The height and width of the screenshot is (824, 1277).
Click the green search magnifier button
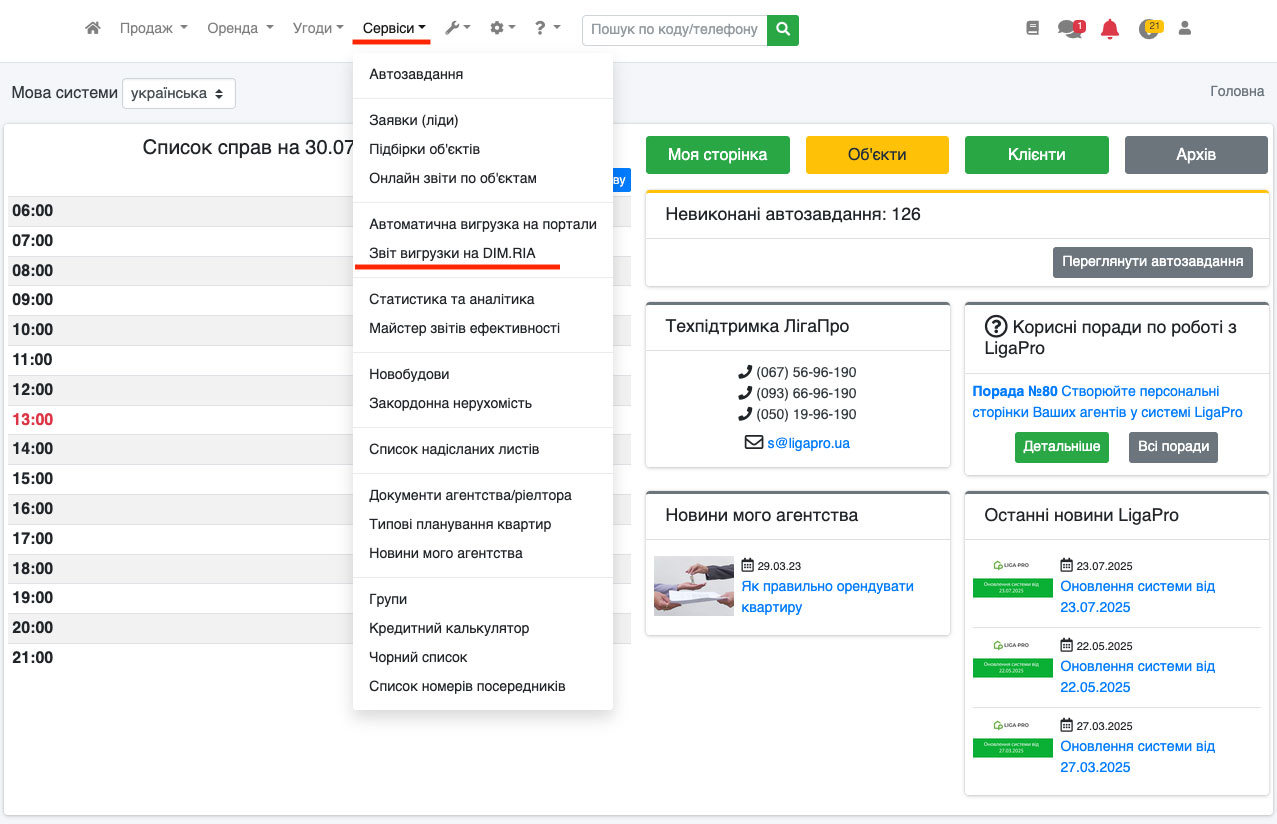coord(783,30)
